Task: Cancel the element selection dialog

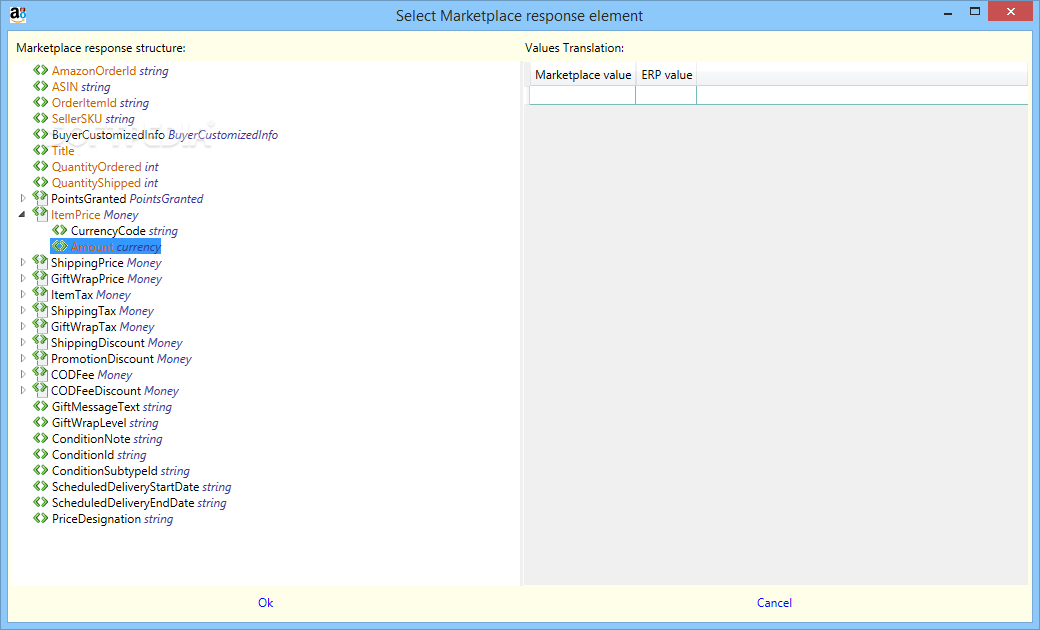Action: (x=774, y=603)
